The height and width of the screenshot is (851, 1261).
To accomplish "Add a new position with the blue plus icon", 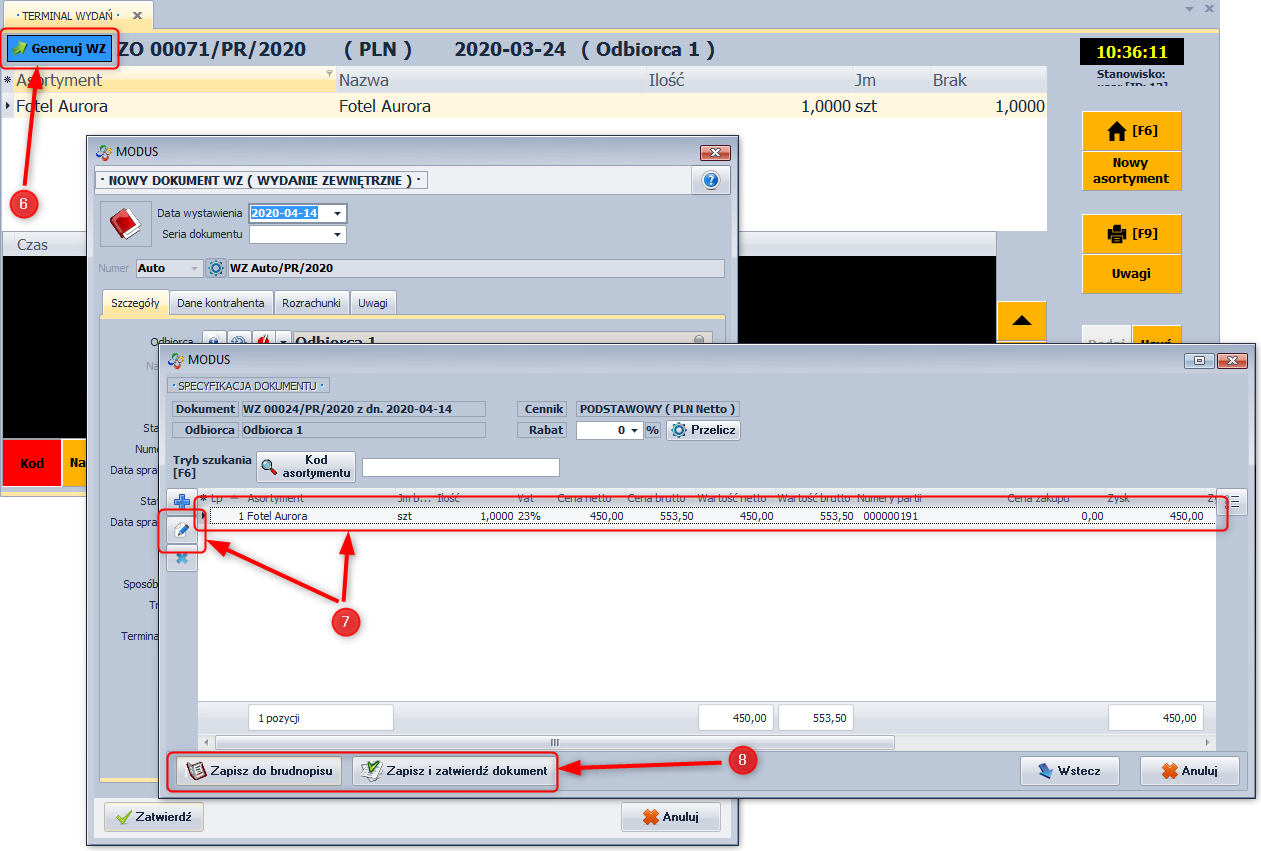I will tap(182, 501).
